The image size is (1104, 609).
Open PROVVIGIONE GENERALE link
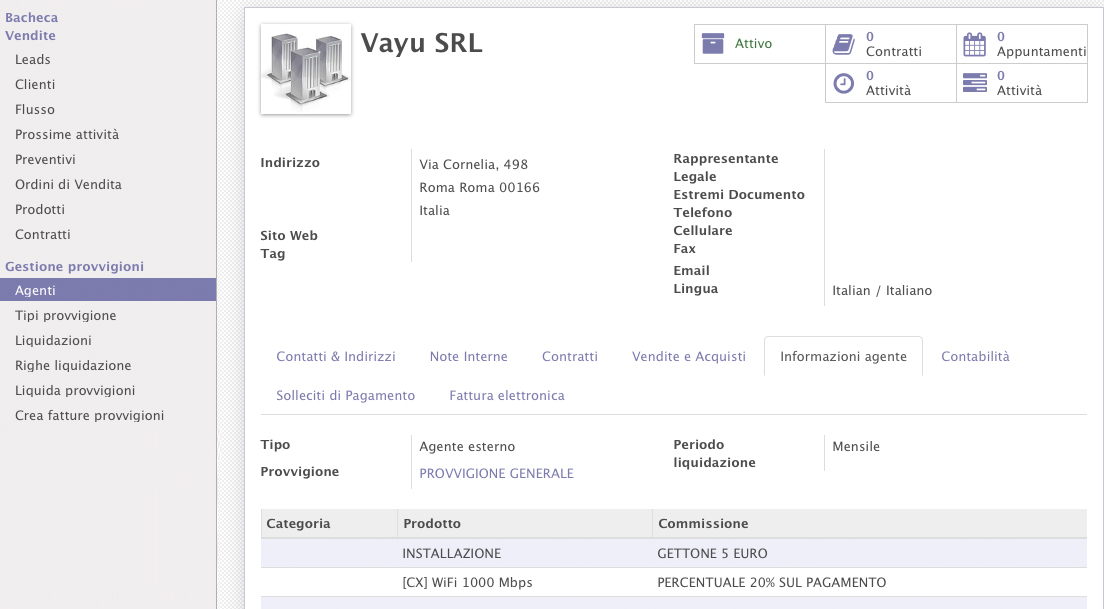tap(496, 473)
